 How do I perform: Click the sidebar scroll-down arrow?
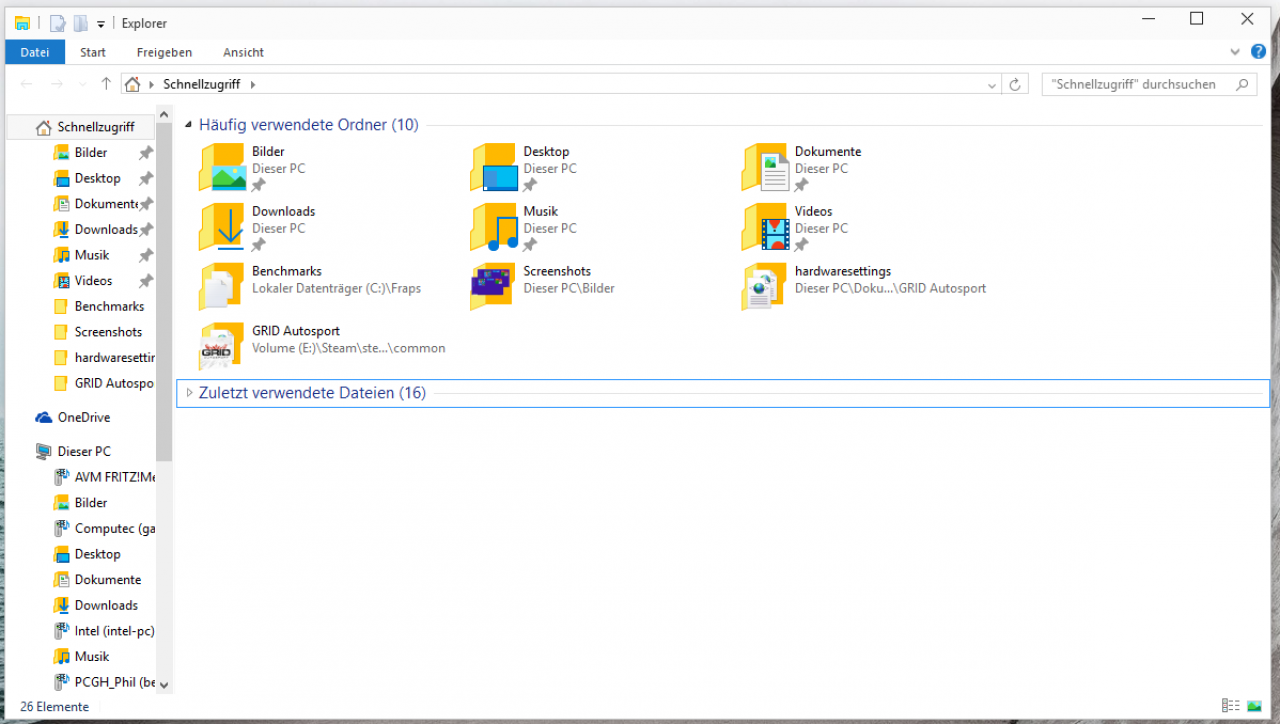click(164, 685)
